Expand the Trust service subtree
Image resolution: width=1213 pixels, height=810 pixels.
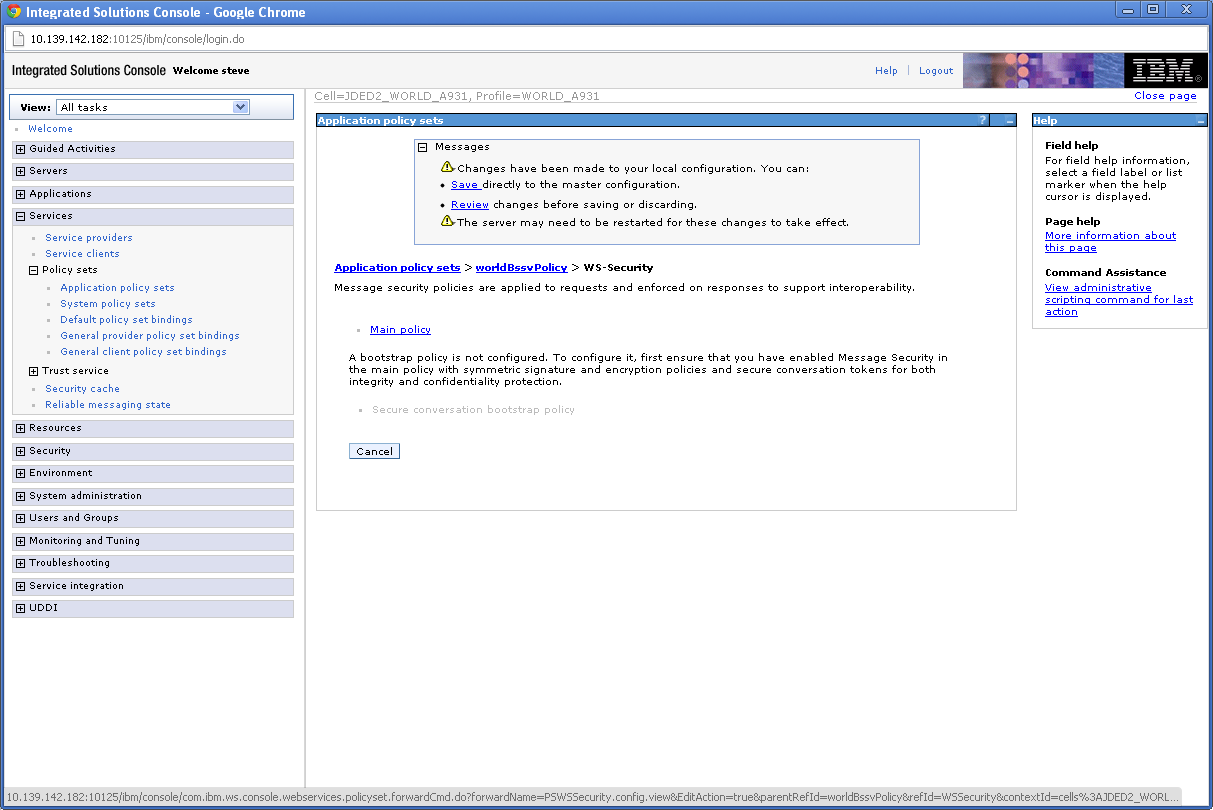pos(33,371)
